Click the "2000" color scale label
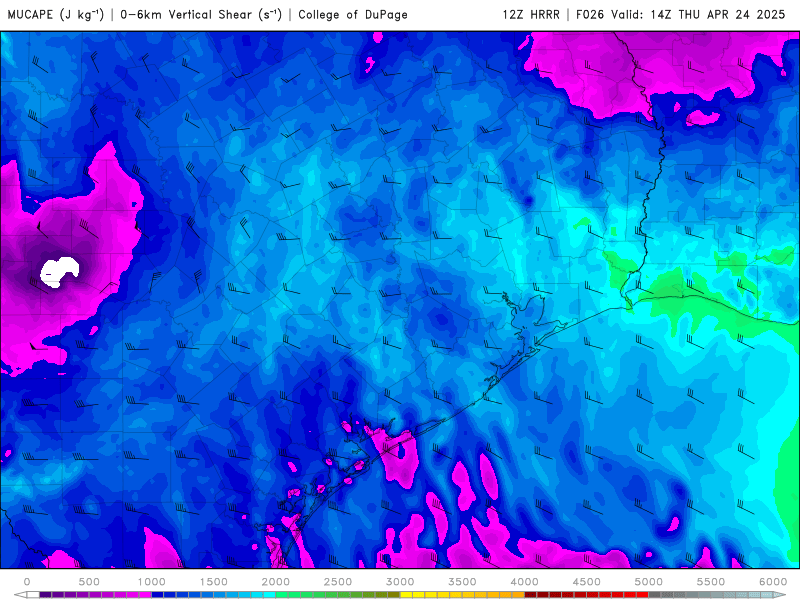This screenshot has width=800, height=600. click(x=276, y=582)
